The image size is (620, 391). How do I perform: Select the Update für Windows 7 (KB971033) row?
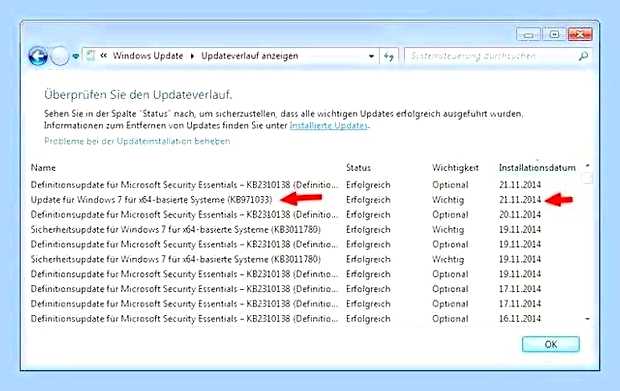pyautogui.click(x=305, y=200)
